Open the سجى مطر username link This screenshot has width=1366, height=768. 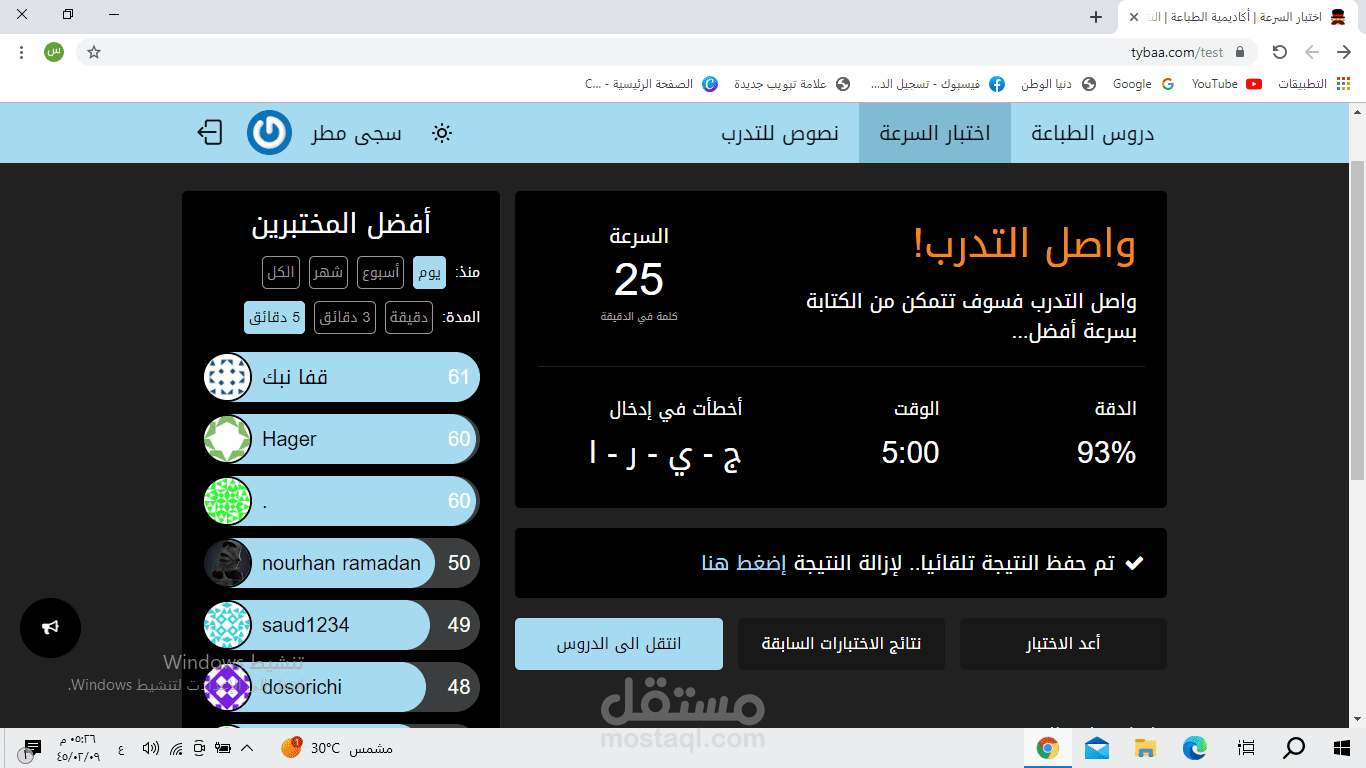356,133
